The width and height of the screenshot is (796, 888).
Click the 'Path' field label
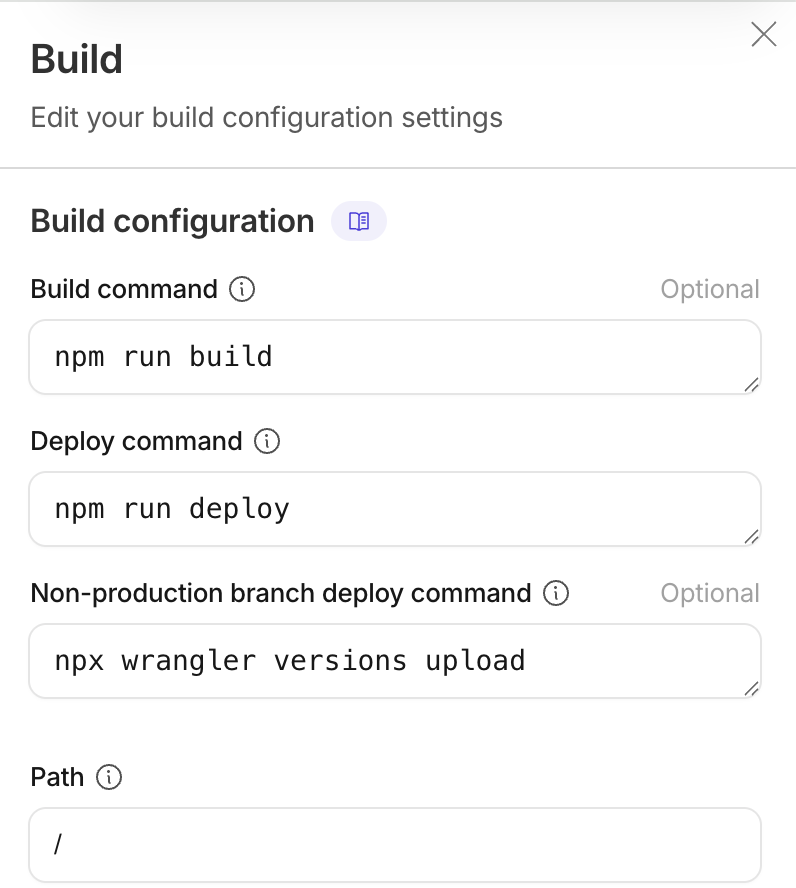[x=58, y=777]
